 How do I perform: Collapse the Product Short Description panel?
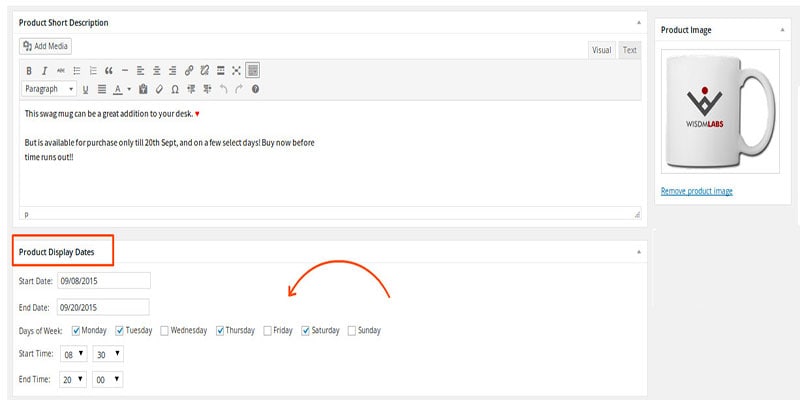click(x=639, y=22)
